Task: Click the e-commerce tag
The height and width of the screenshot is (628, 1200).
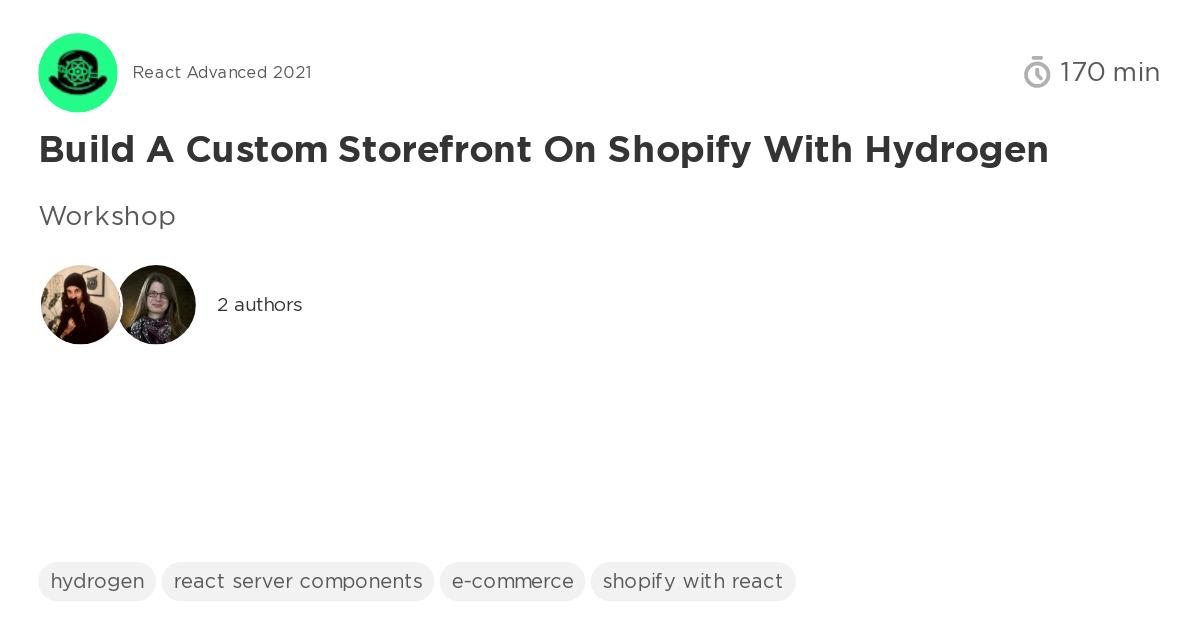Action: [x=512, y=581]
